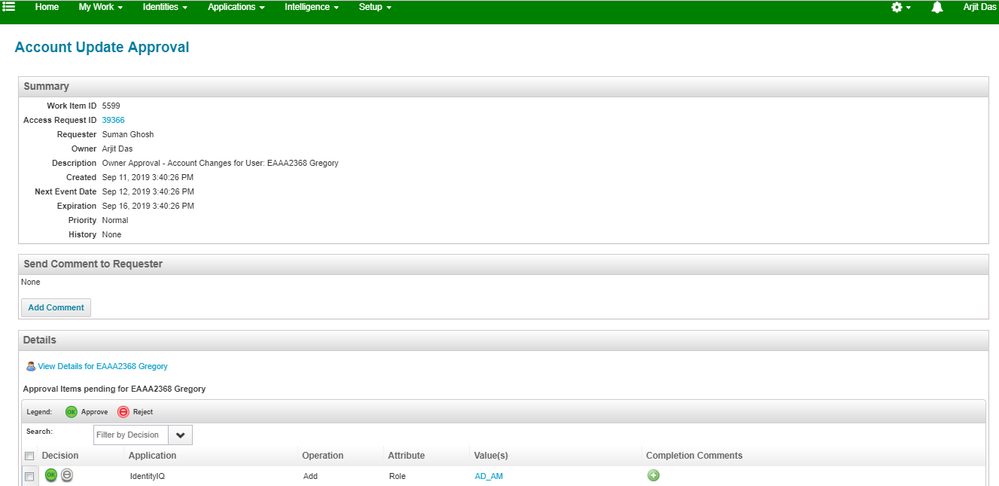999x486 pixels.
Task: Expand the Identities menu
Action: (x=165, y=7)
